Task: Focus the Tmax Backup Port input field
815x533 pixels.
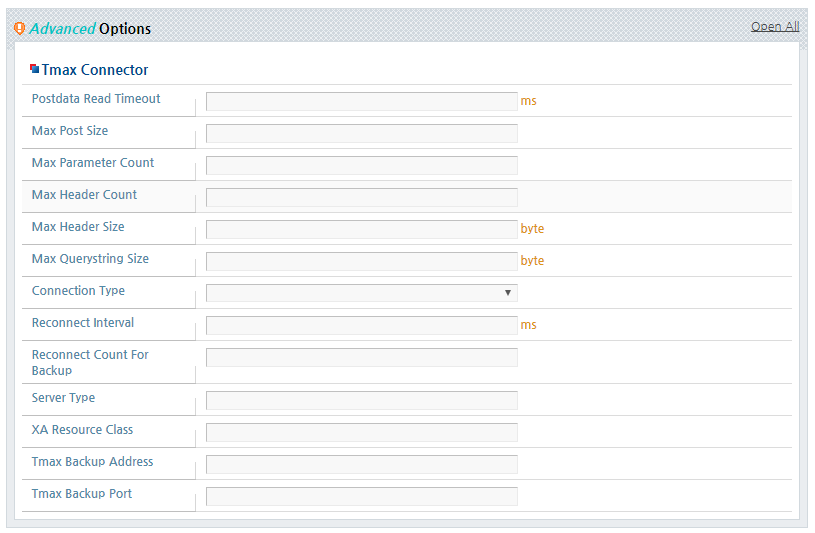Action: point(362,496)
